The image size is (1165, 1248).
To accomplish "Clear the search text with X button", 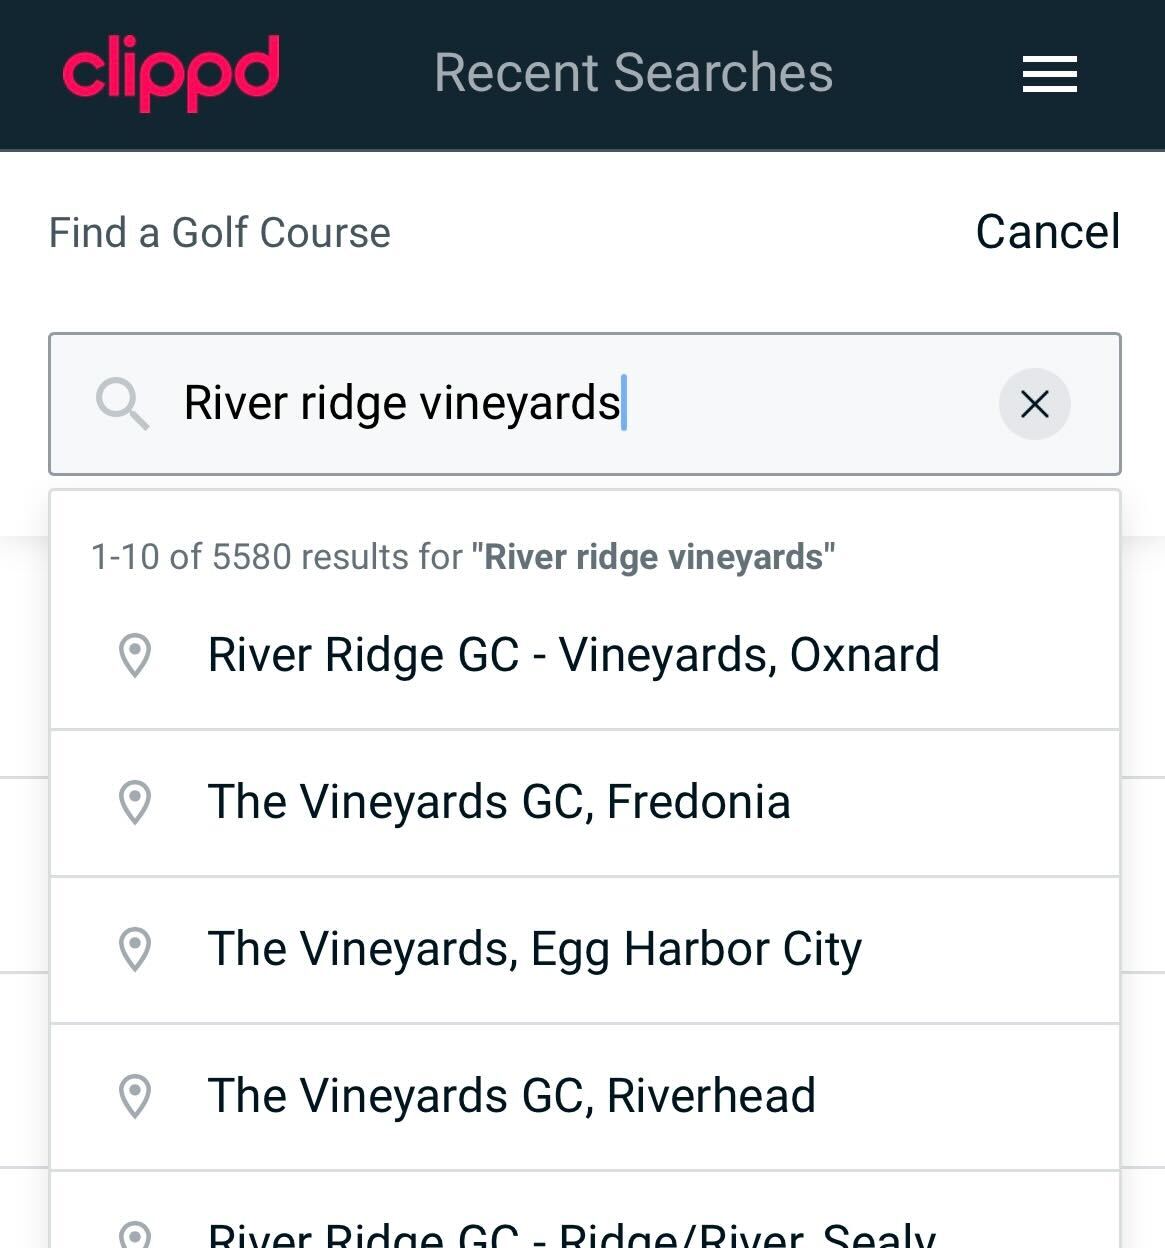I will point(1034,404).
